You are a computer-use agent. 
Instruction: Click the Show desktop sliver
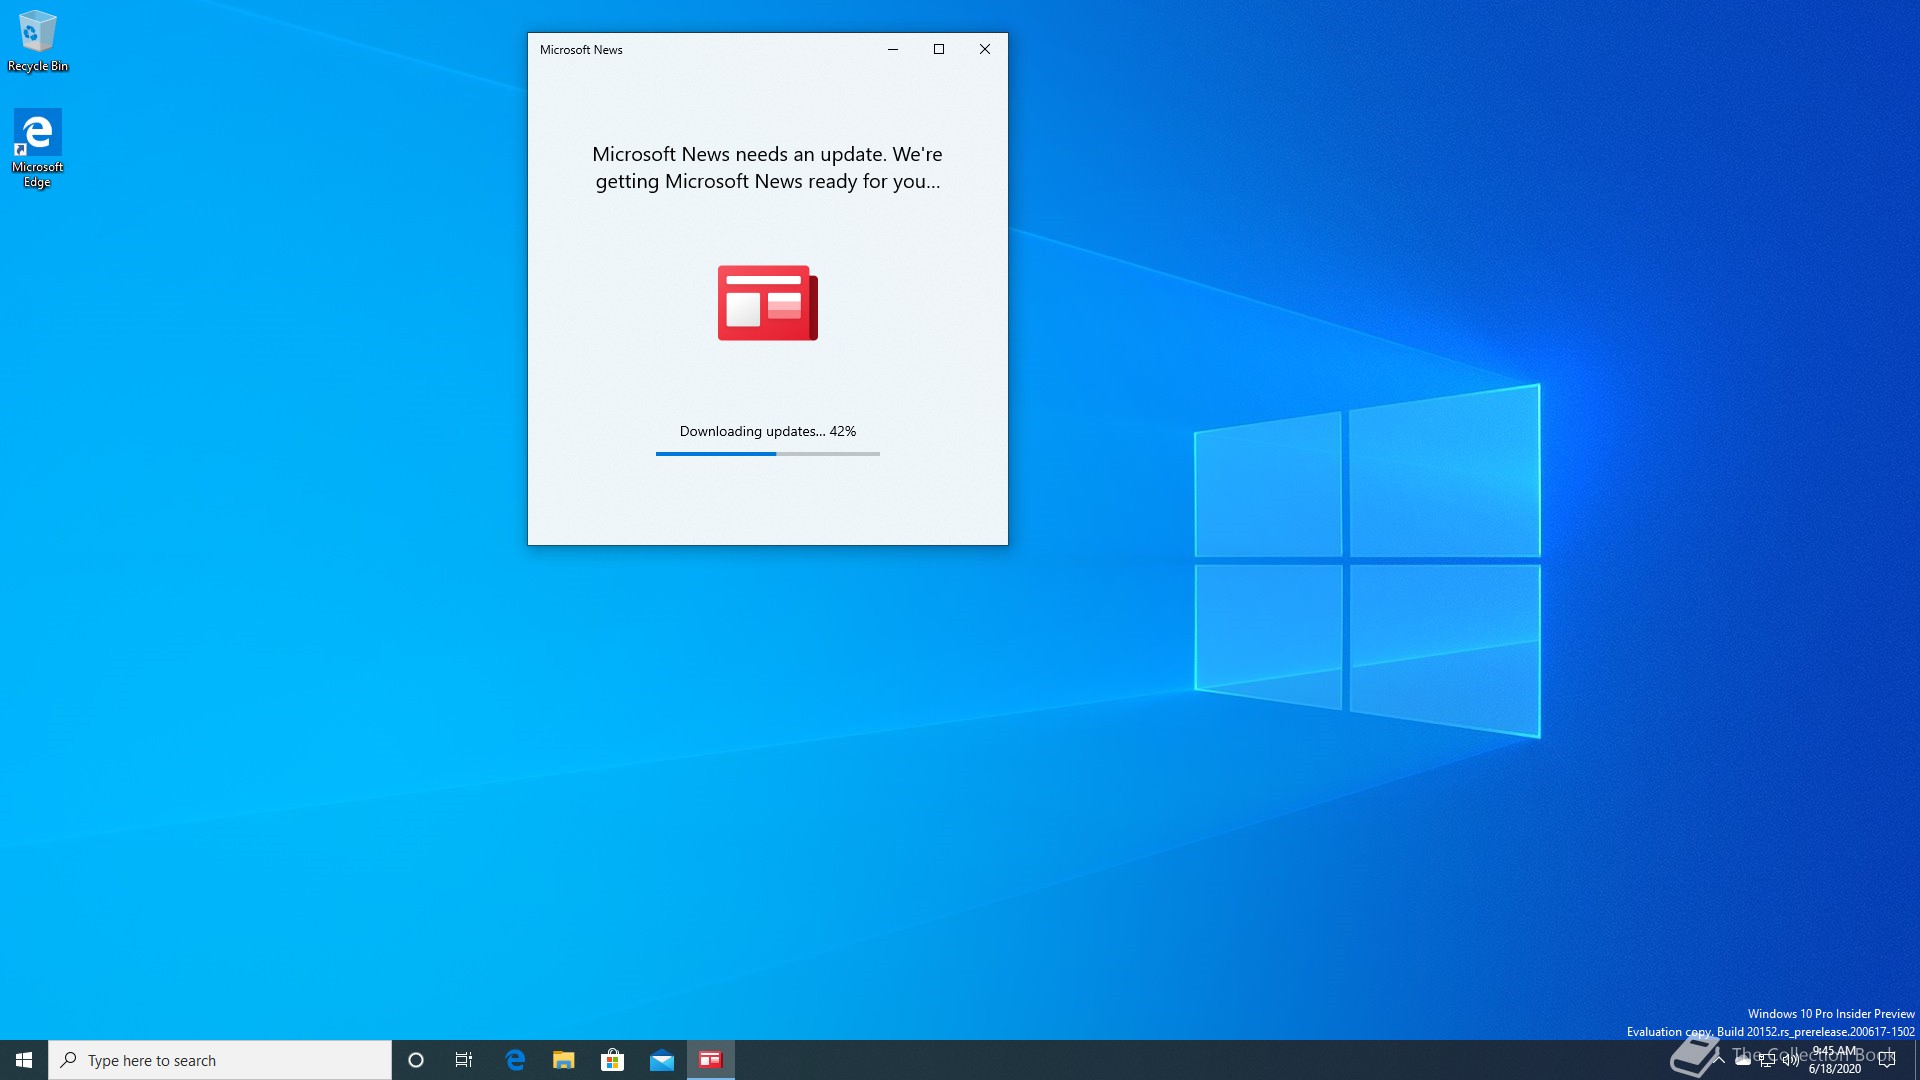tap(1916, 1060)
